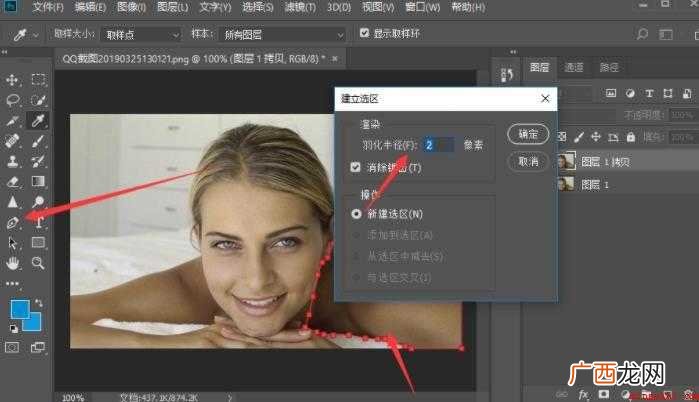The height and width of the screenshot is (402, 699).
Task: Reset default foreground/background colors
Action: pos(13,329)
